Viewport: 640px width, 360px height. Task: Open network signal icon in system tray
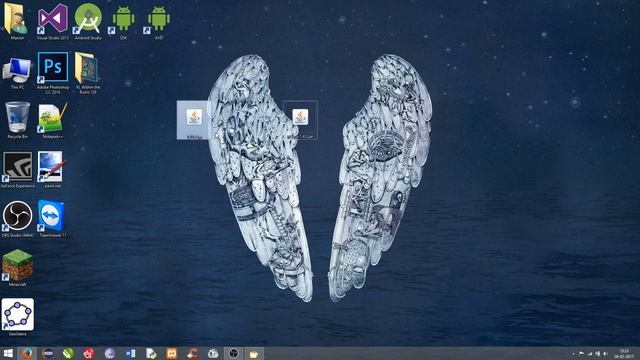pyautogui.click(x=589, y=354)
